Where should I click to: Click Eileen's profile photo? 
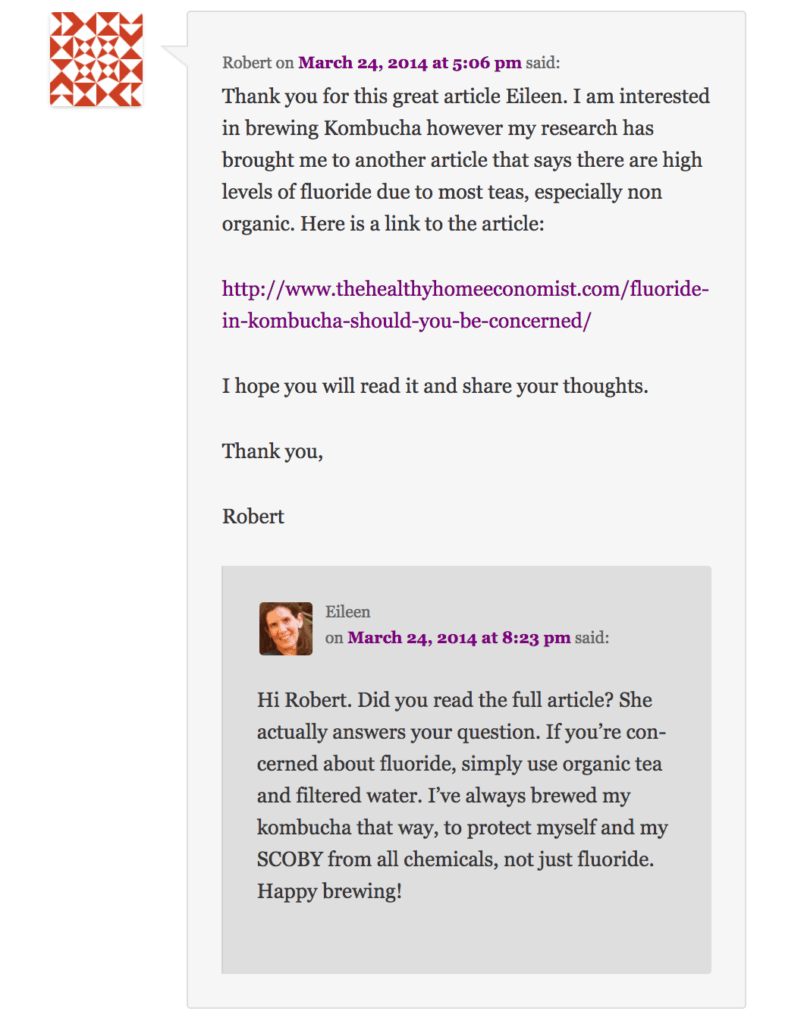click(285, 628)
